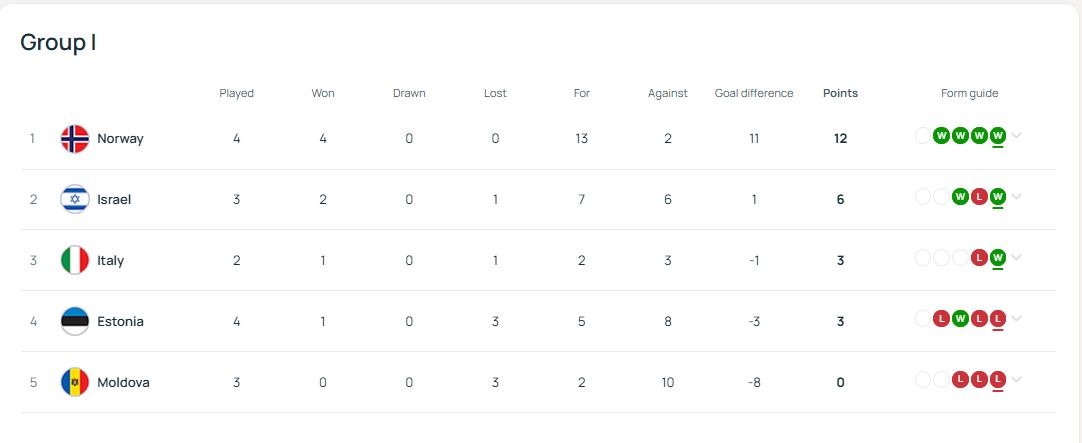The height and width of the screenshot is (443, 1082).
Task: Click the Norway flag icon
Action: coord(75,139)
